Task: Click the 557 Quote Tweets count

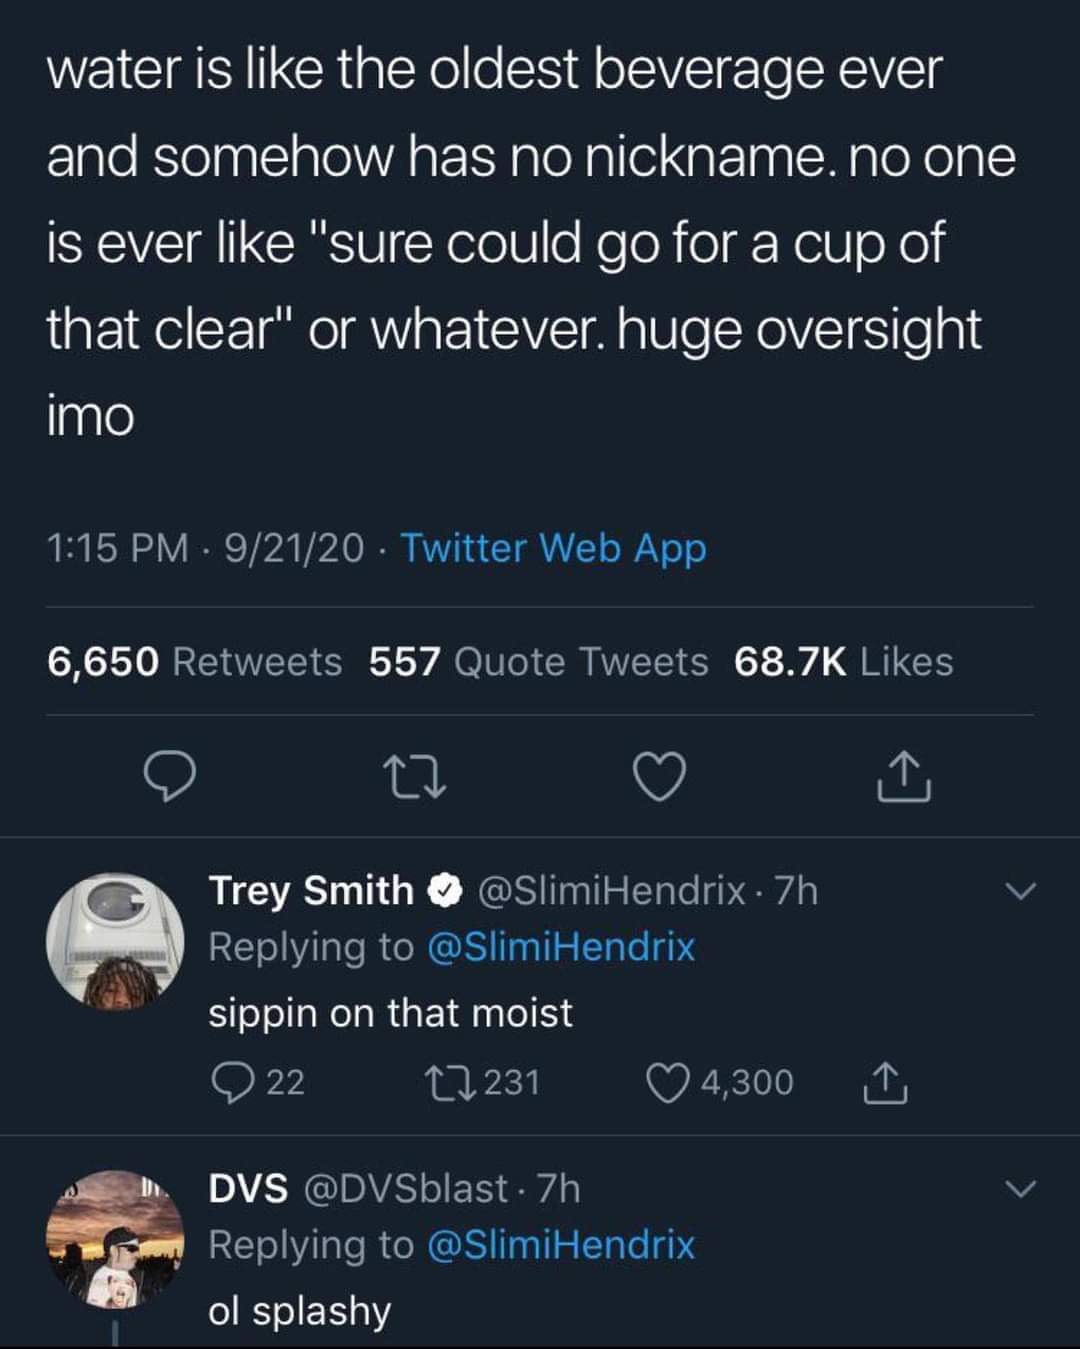Action: (x=536, y=661)
